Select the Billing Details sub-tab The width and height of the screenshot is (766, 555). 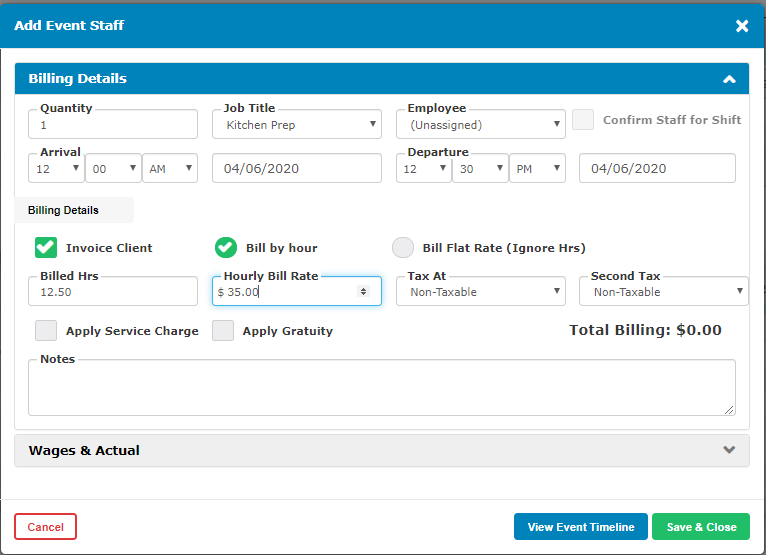[x=74, y=210]
